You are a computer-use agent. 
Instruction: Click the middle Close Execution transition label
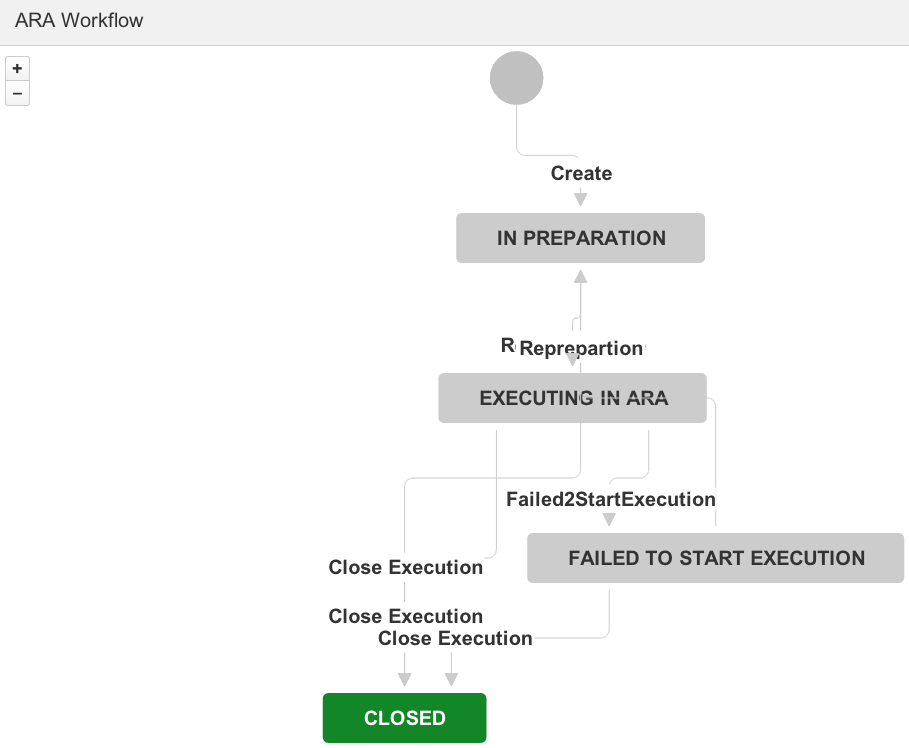coord(405,616)
